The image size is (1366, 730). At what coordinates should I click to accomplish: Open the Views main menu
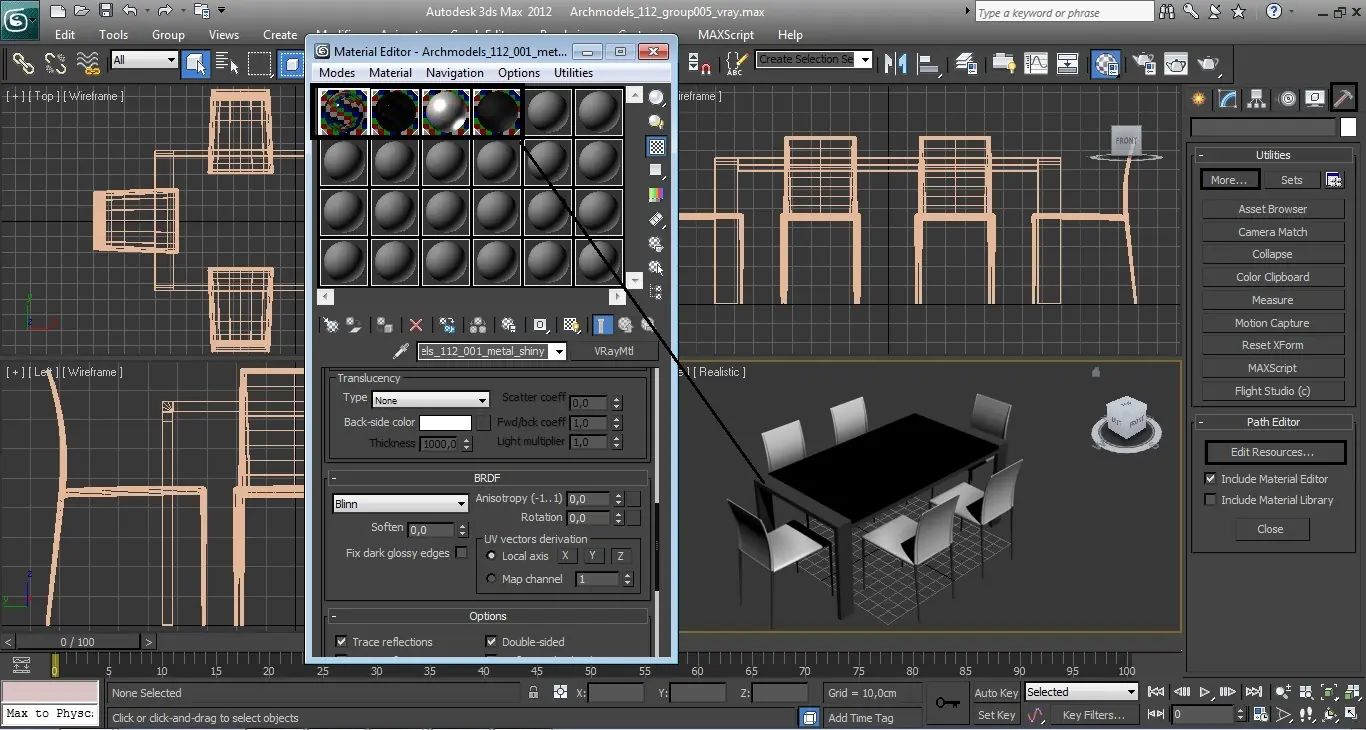point(224,34)
